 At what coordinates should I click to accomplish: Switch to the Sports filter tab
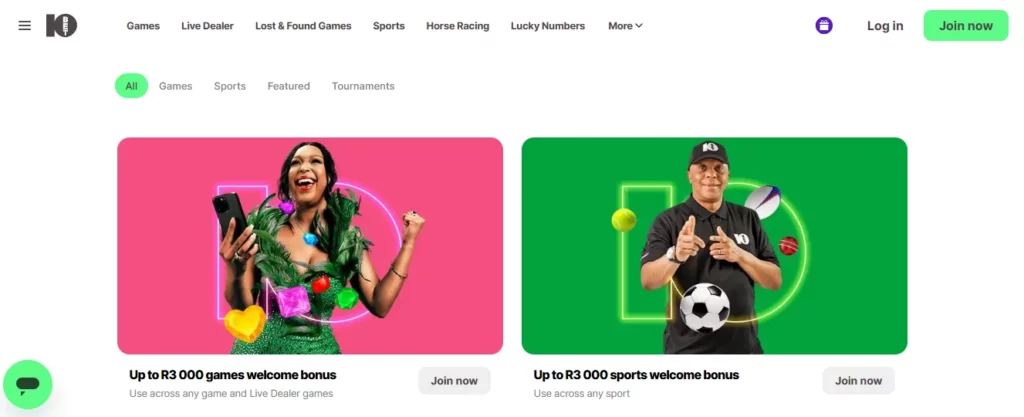230,86
